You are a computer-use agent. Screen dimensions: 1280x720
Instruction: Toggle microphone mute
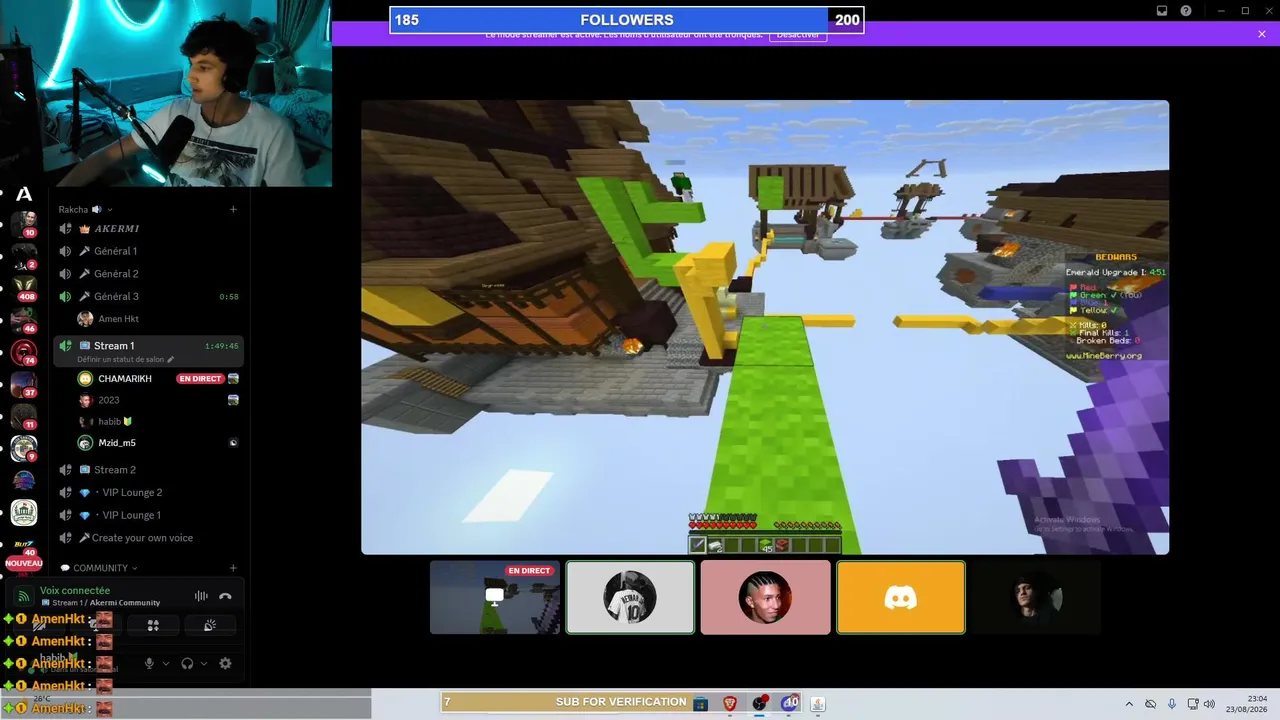click(x=149, y=663)
